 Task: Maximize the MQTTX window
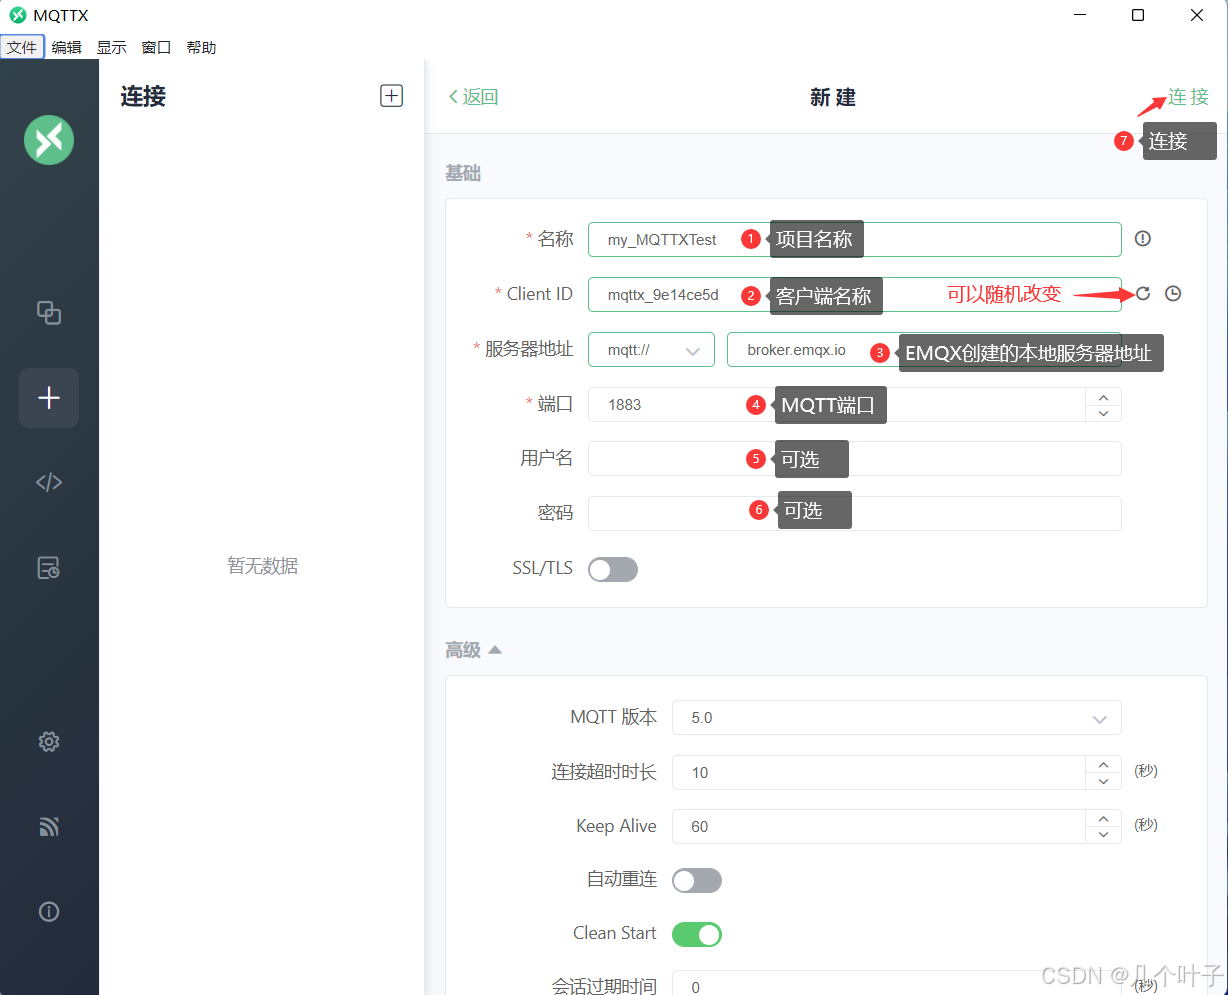(1138, 15)
